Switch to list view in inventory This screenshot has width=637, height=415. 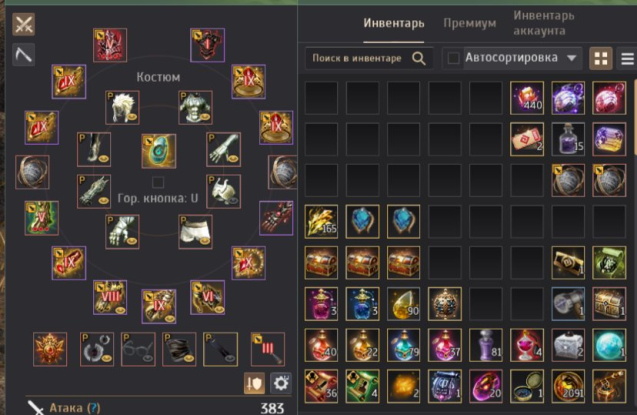tap(627, 58)
